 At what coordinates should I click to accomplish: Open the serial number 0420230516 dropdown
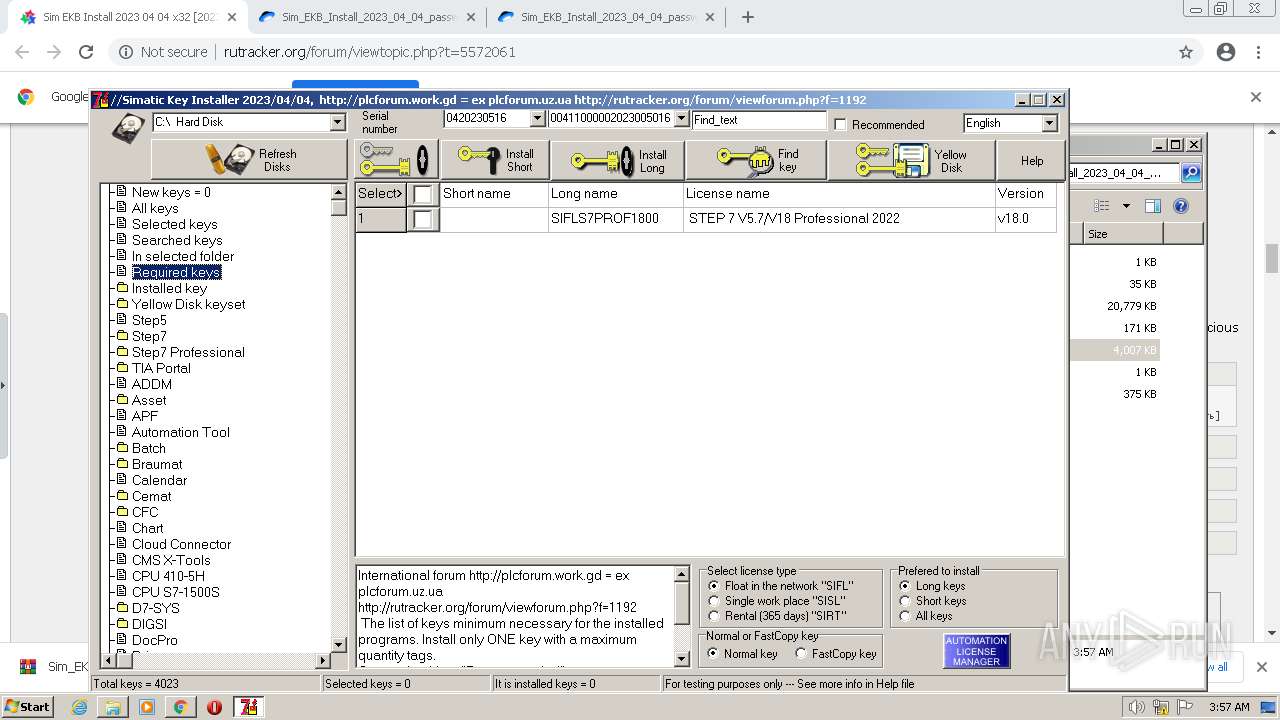(537, 119)
